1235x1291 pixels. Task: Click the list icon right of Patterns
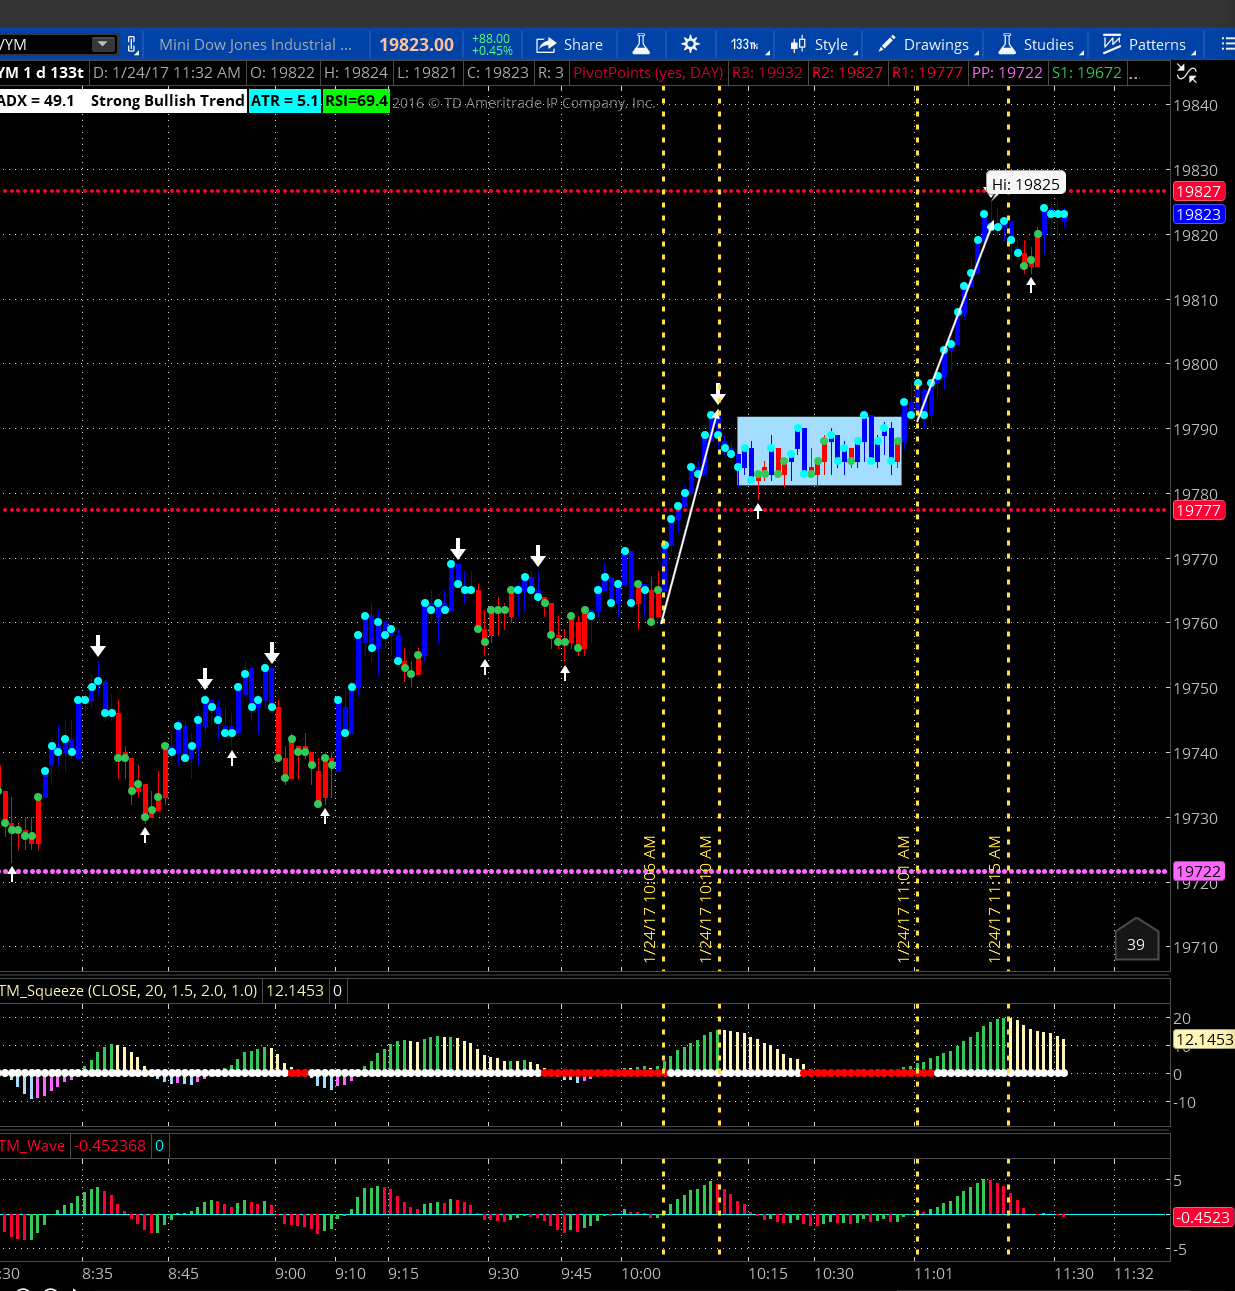pyautogui.click(x=1226, y=44)
